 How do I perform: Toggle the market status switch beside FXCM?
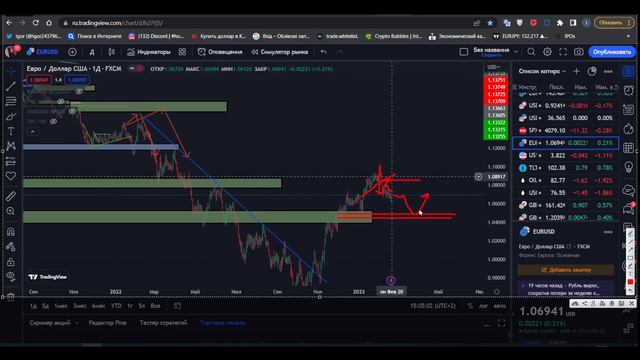click(136, 69)
